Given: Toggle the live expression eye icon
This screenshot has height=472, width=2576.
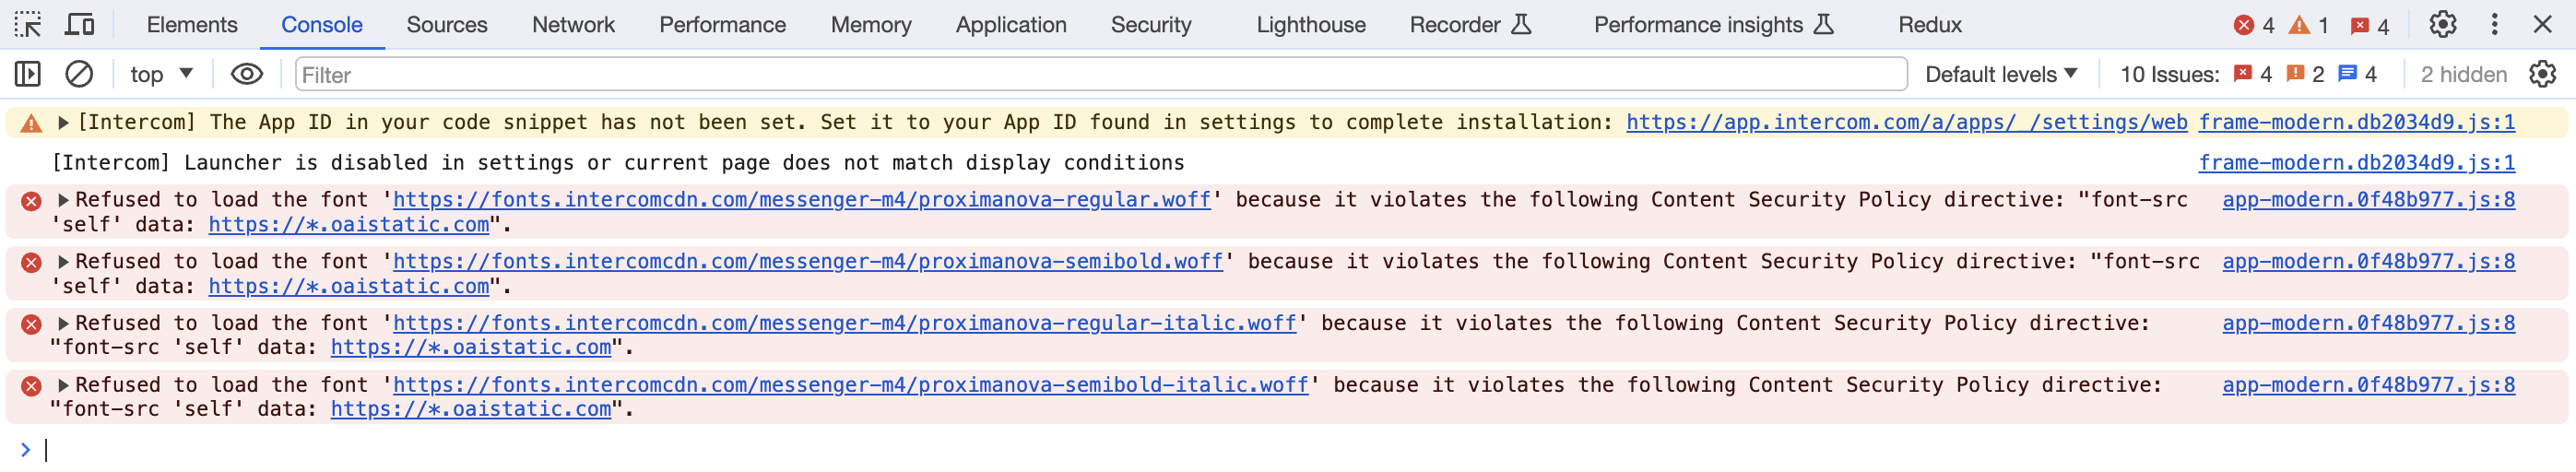Looking at the screenshot, I should click(x=247, y=74).
